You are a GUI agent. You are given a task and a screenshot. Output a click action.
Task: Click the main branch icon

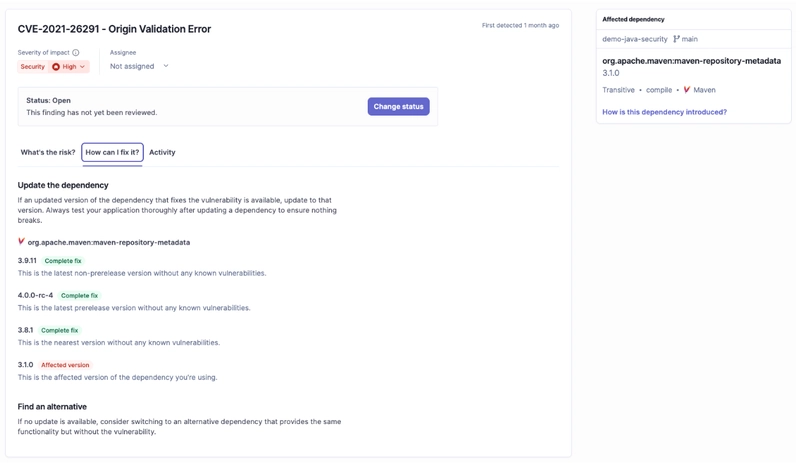pyautogui.click(x=677, y=39)
